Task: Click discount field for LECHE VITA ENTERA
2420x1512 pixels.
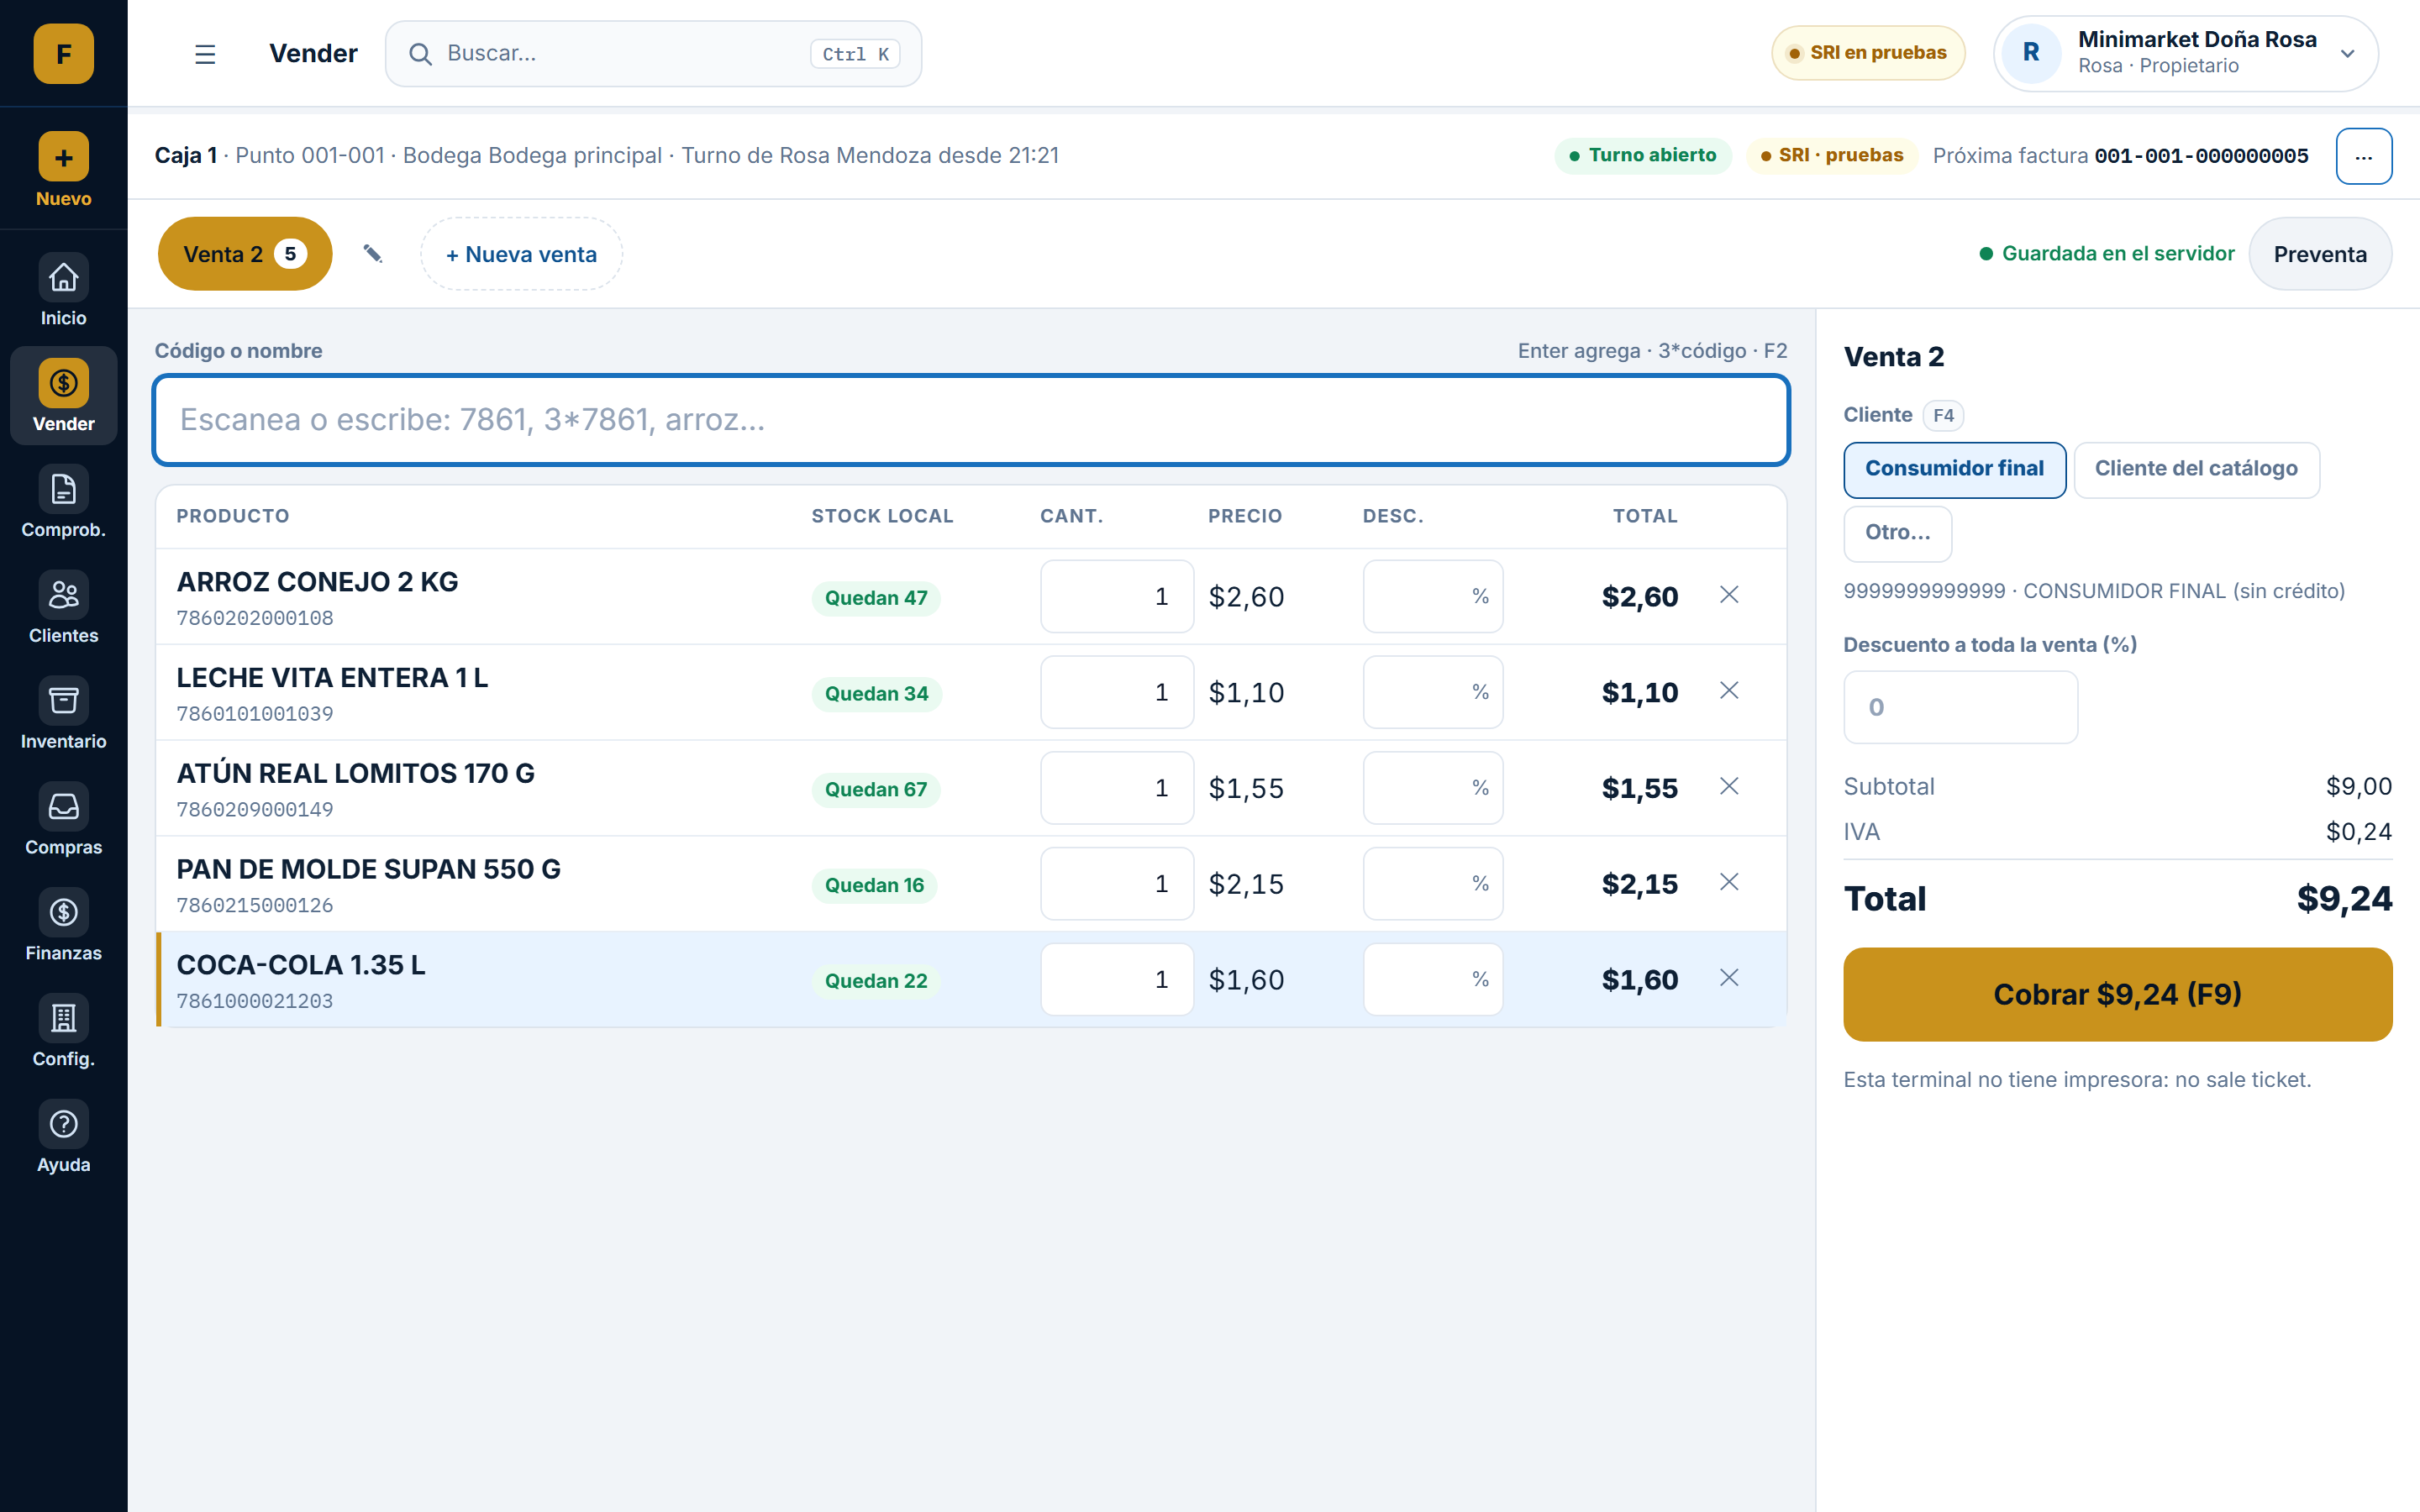Action: click(x=1432, y=692)
